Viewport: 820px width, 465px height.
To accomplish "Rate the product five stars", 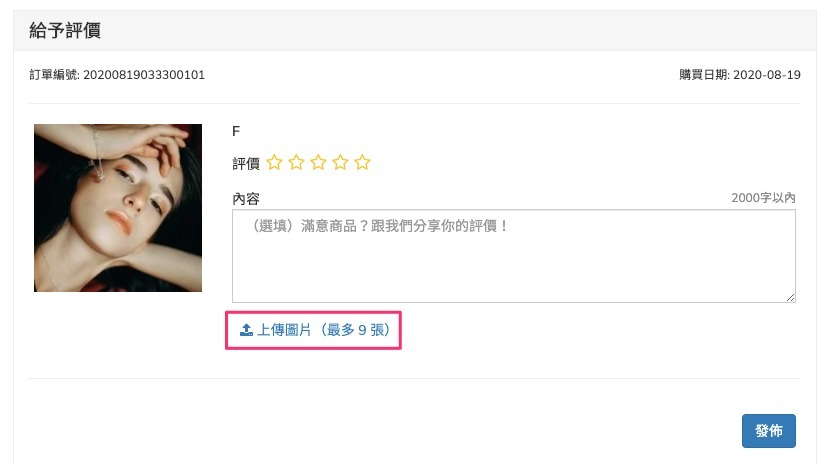I will coord(362,162).
